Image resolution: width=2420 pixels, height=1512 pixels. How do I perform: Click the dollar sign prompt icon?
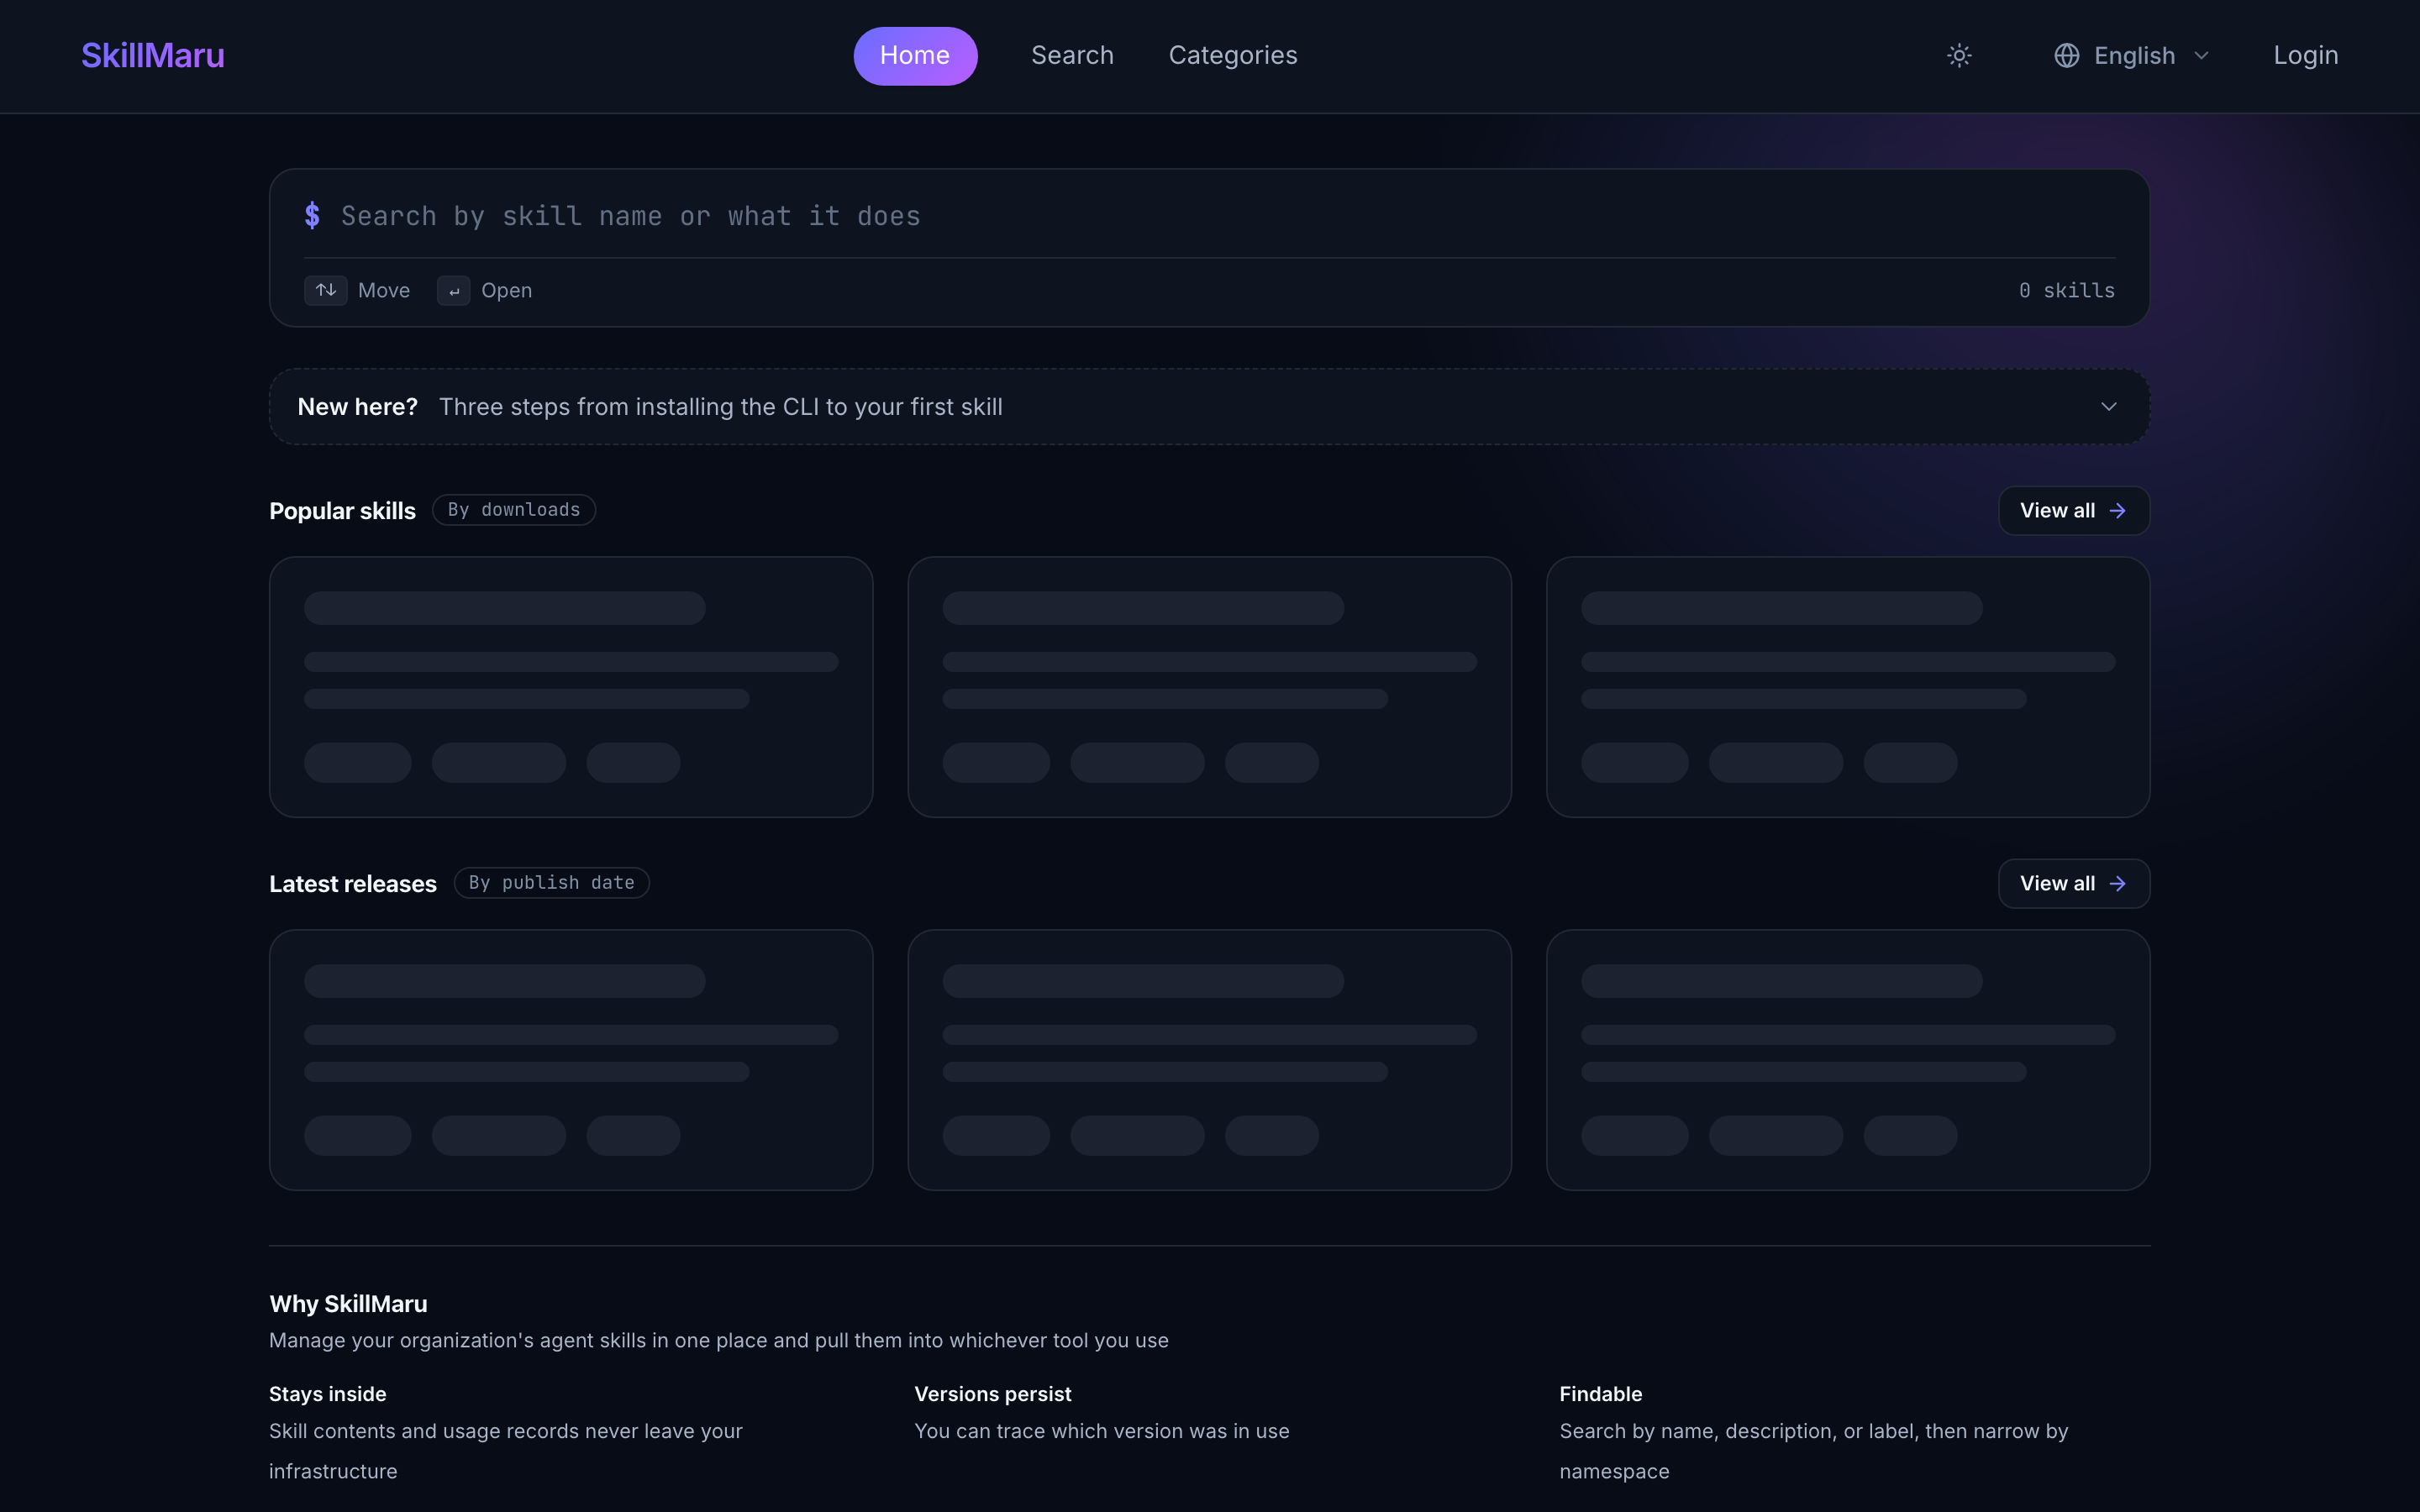(x=312, y=216)
